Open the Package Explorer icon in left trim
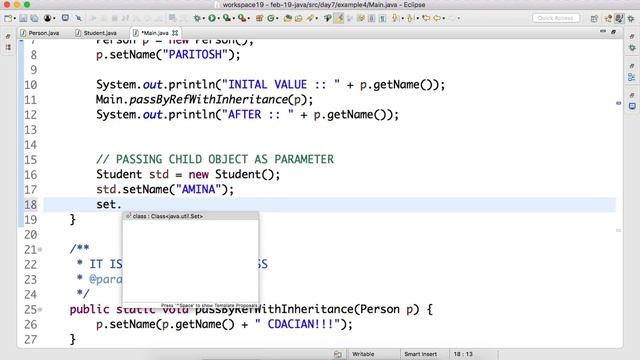Screen dimensions: 640x360 [8, 47]
